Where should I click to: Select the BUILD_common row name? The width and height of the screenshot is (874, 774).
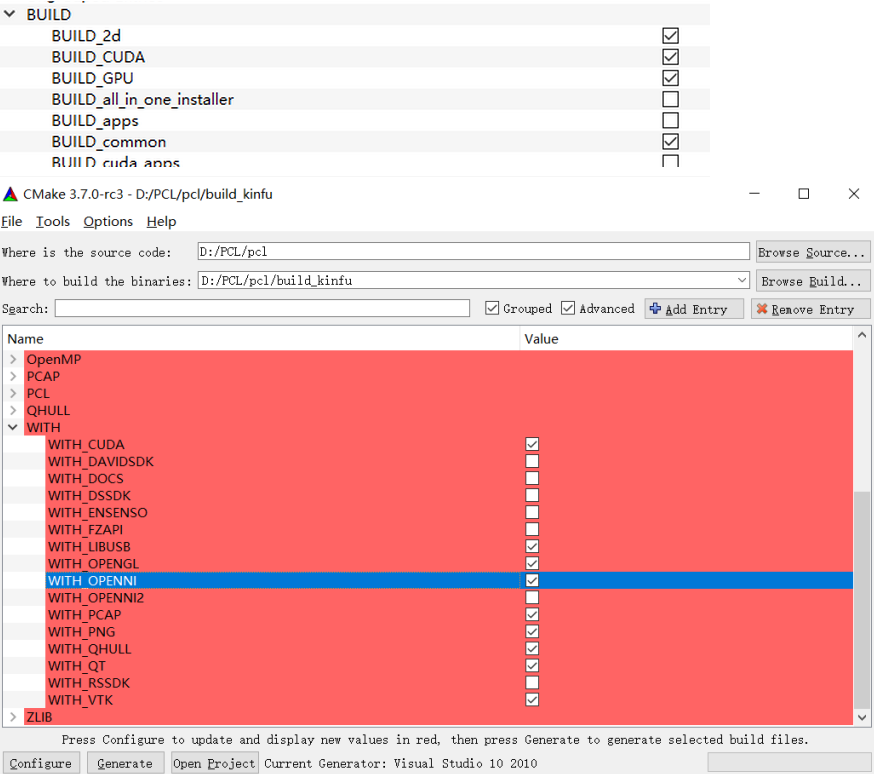point(109,142)
